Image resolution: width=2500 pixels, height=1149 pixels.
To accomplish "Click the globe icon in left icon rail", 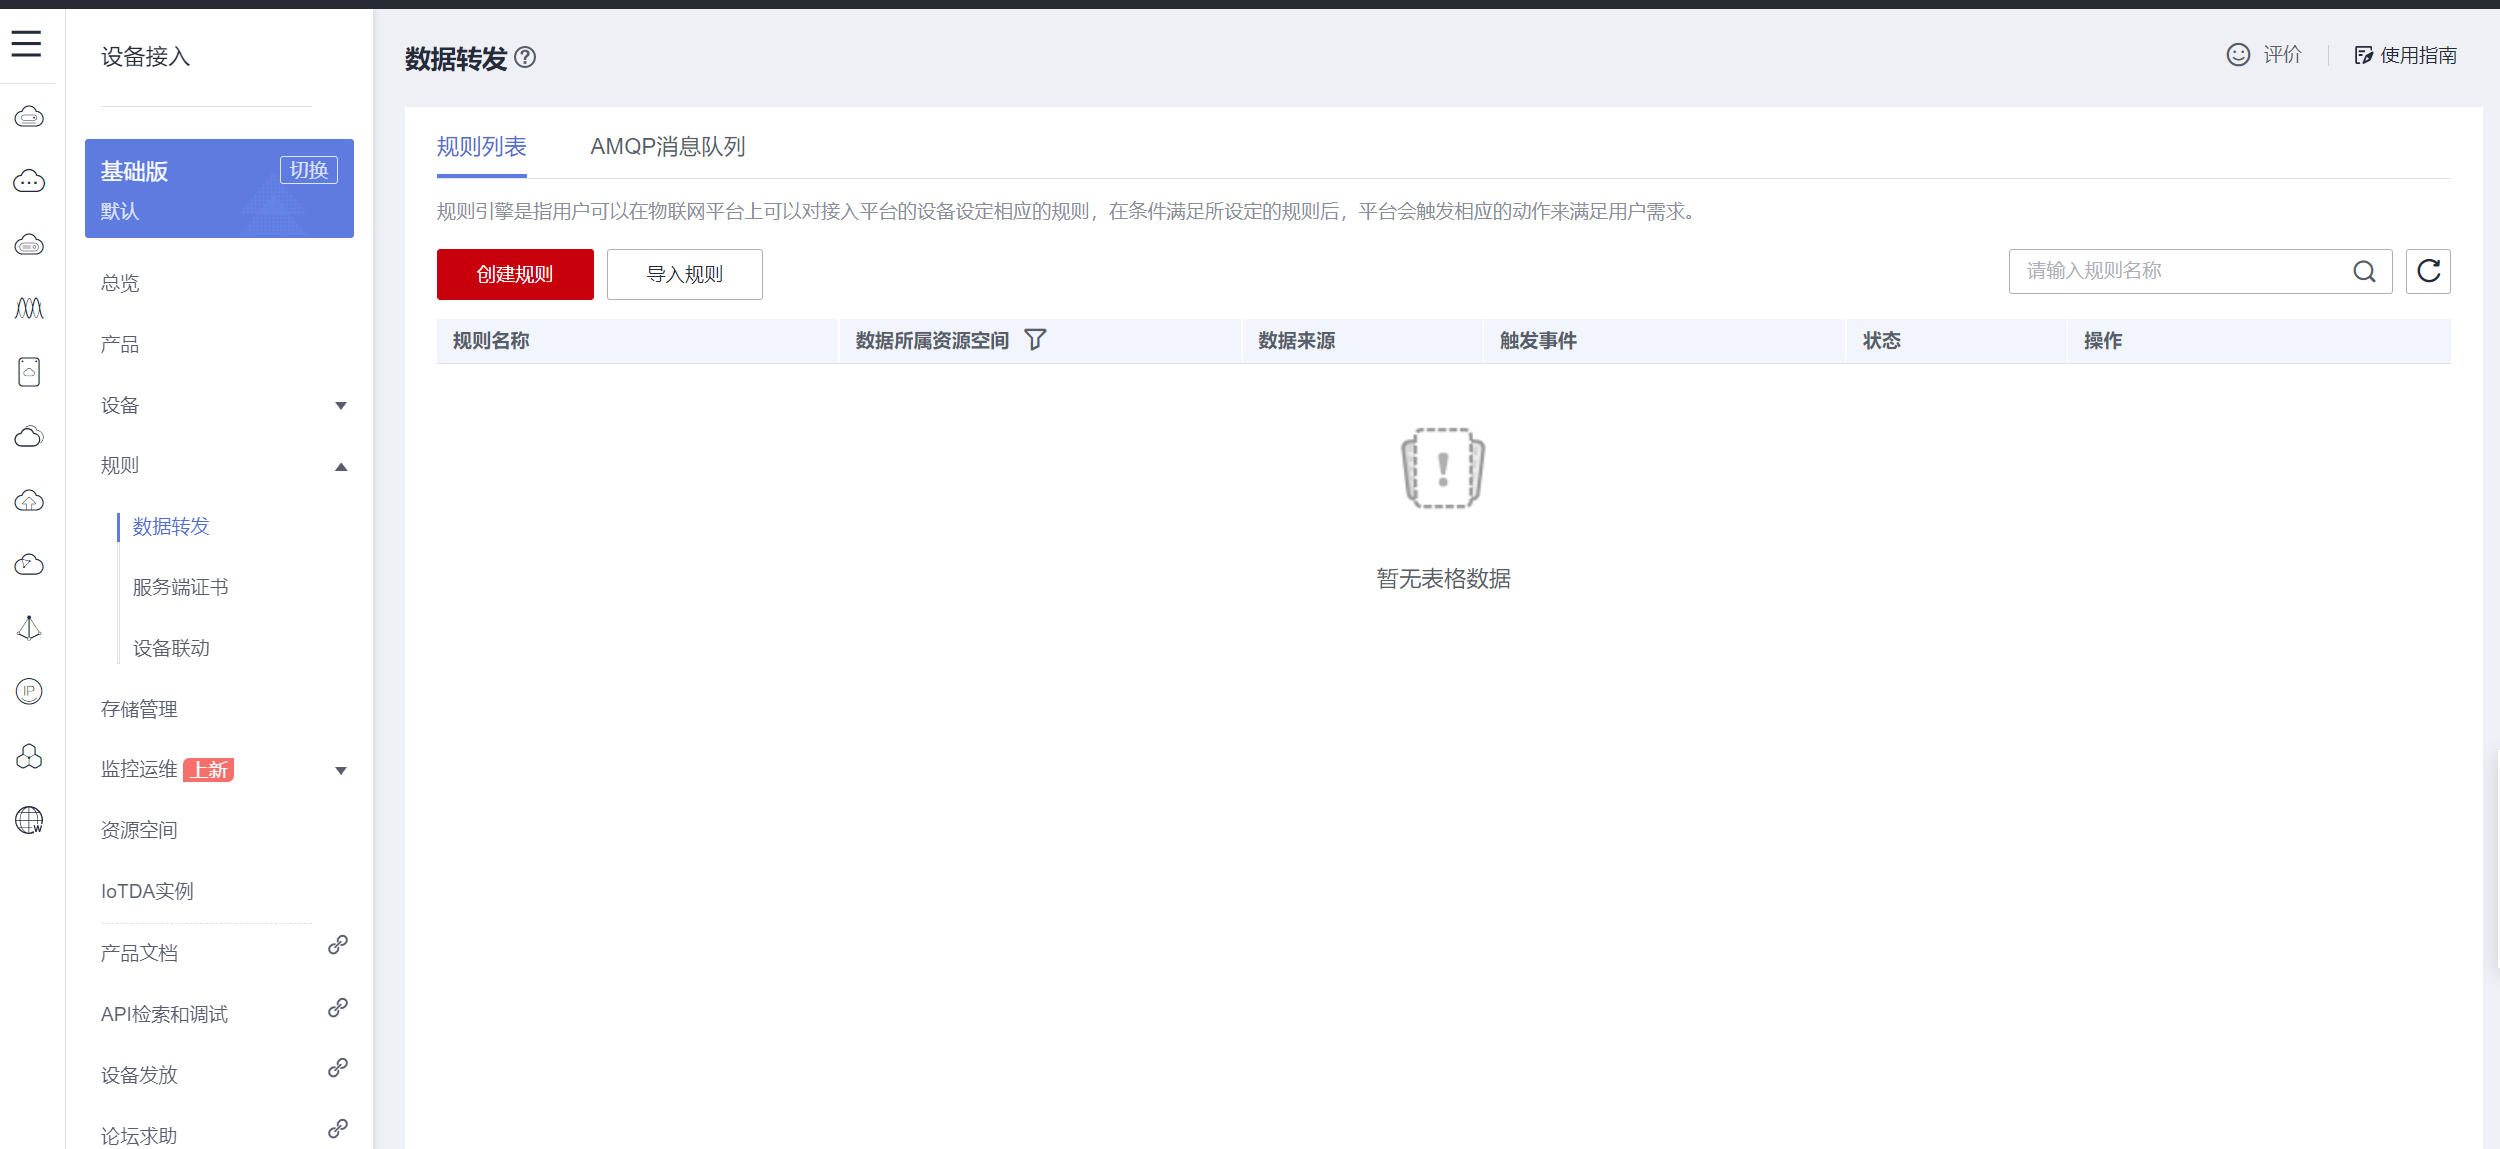I will point(29,820).
